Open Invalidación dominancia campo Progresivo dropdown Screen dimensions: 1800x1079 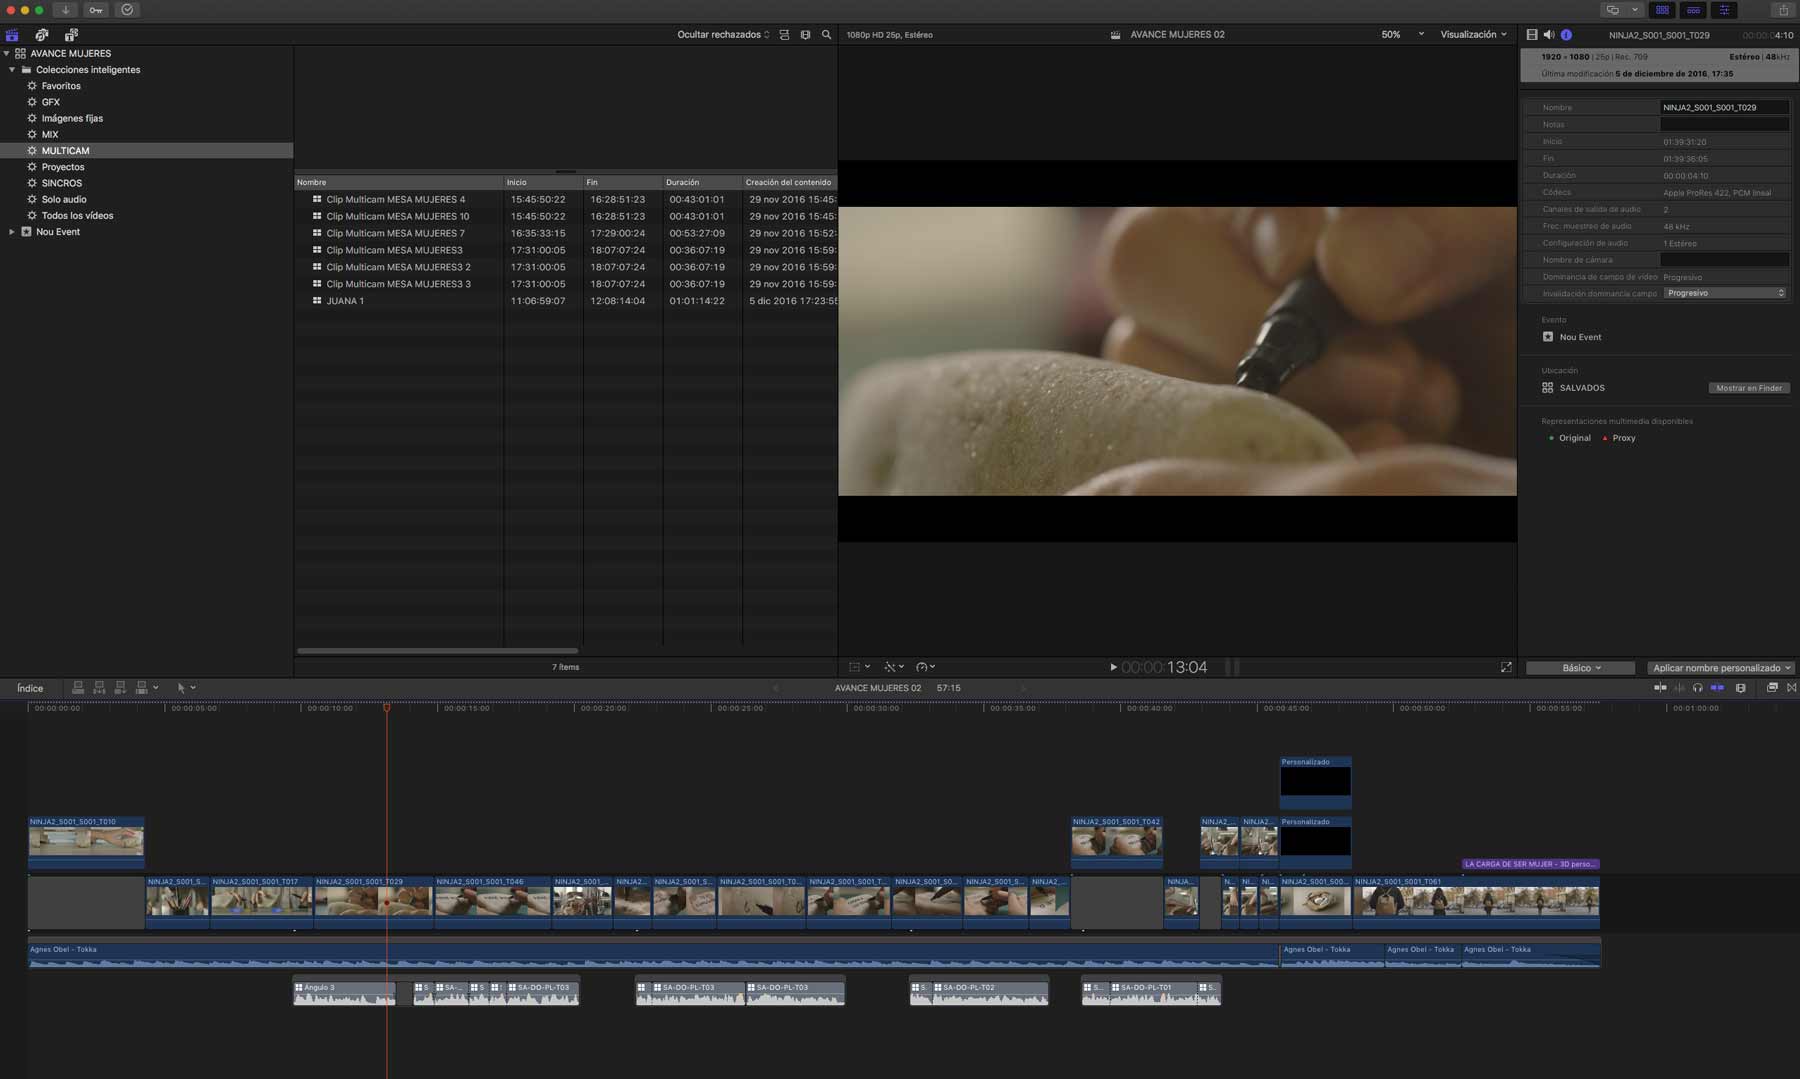(x=1725, y=293)
